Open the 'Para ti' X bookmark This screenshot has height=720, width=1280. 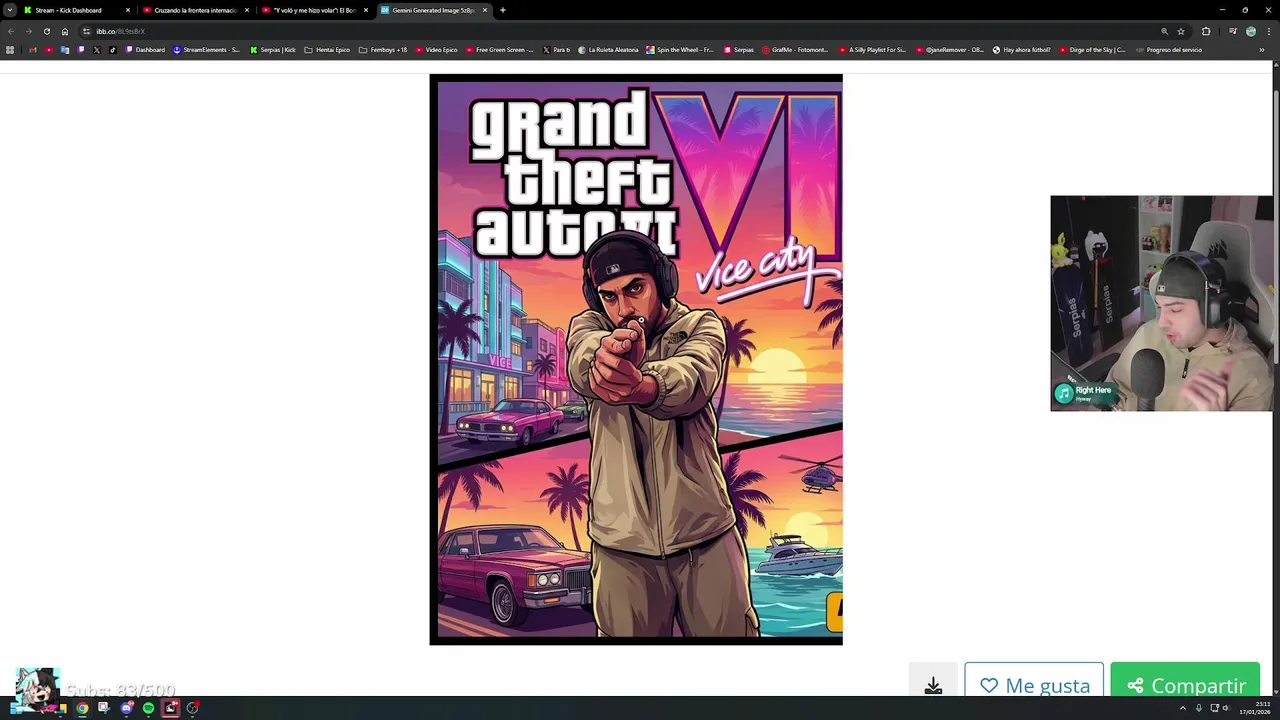tap(556, 49)
